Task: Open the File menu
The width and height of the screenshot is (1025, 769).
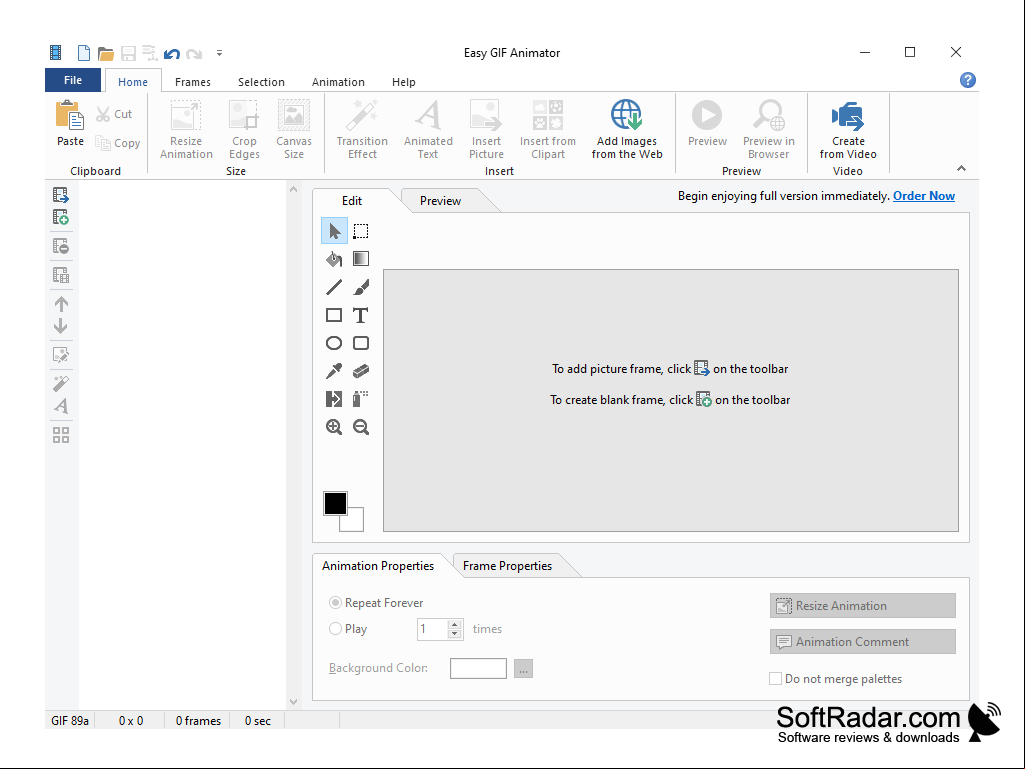Action: click(x=73, y=80)
